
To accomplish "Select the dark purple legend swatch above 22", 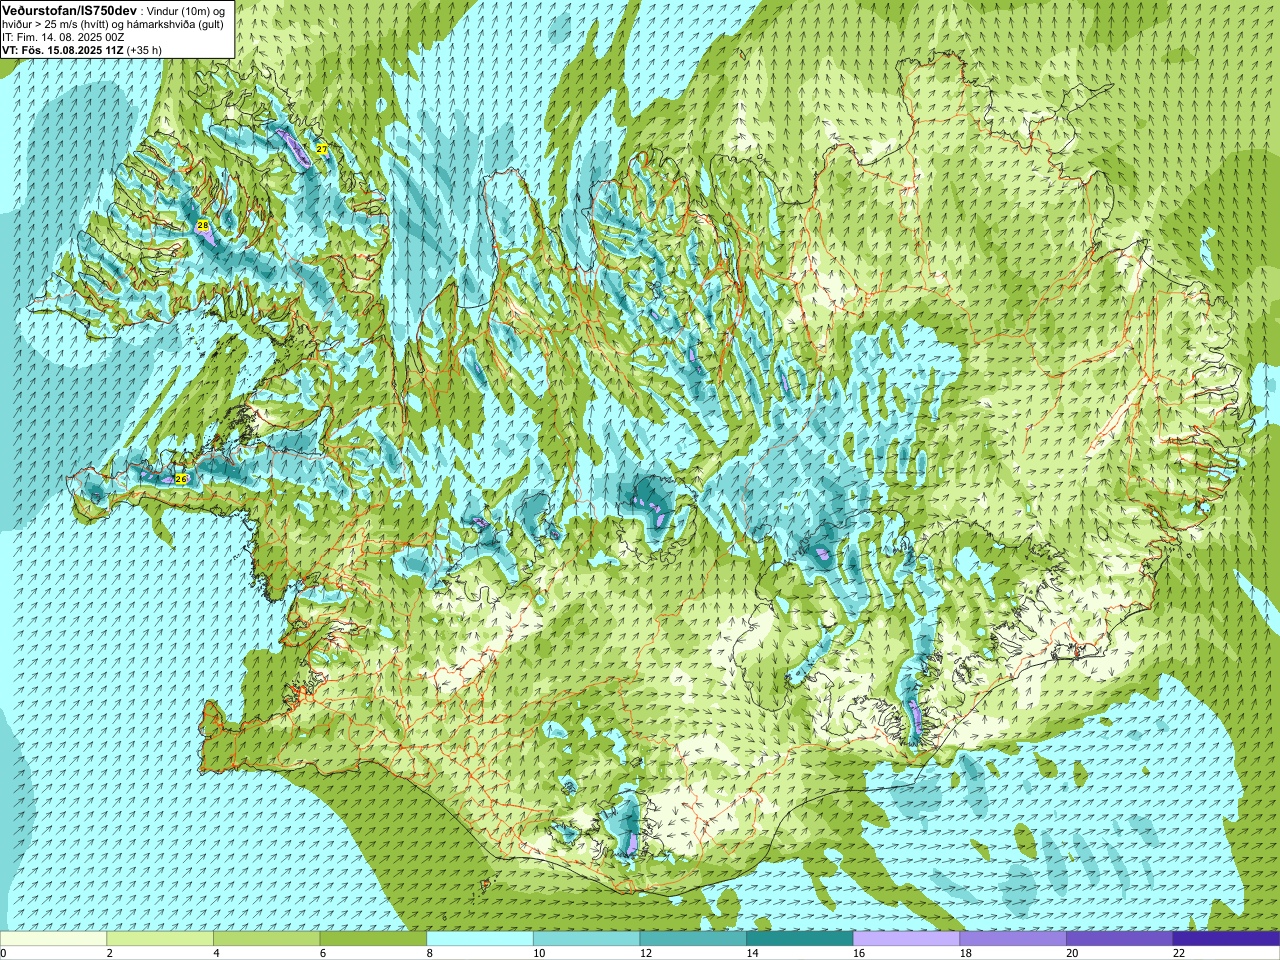I will (x=1227, y=939).
